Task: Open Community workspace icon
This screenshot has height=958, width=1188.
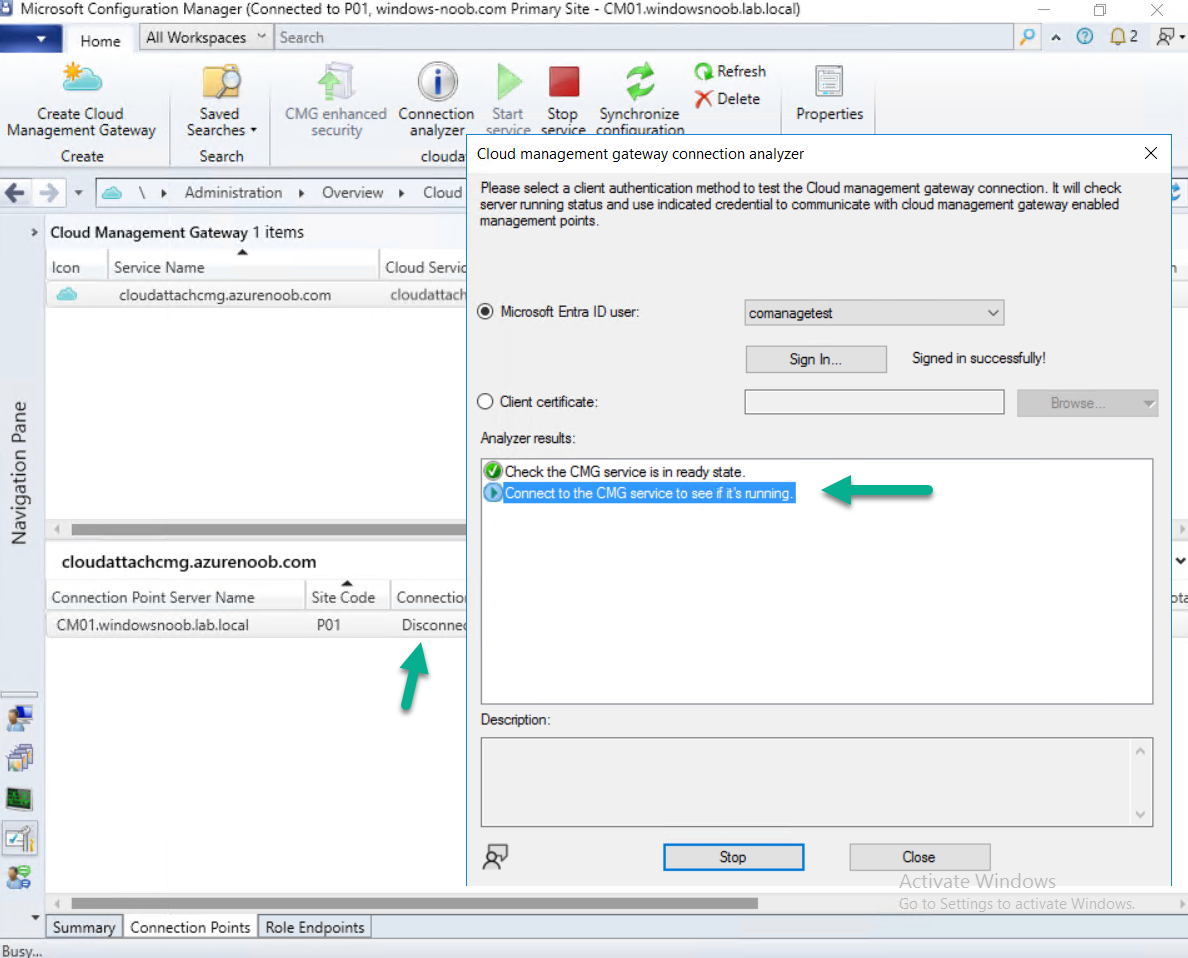Action: [20, 878]
